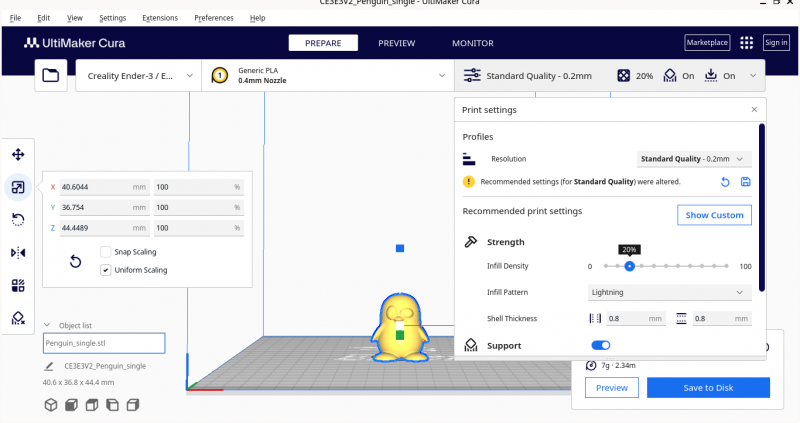Open the Preferences menu

214,18
